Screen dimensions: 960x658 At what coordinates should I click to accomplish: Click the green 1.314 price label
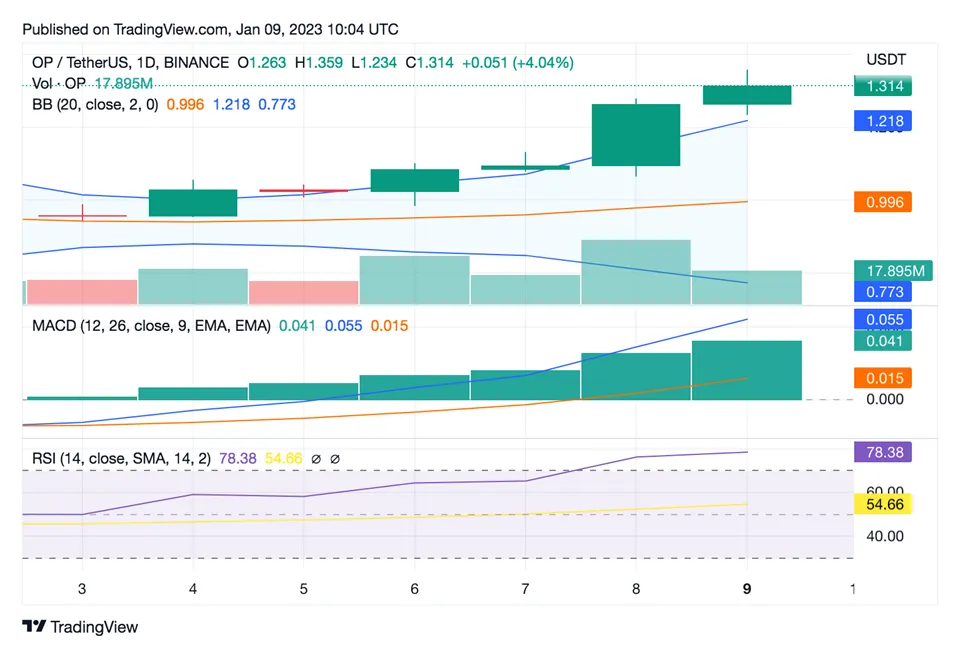pyautogui.click(x=884, y=86)
